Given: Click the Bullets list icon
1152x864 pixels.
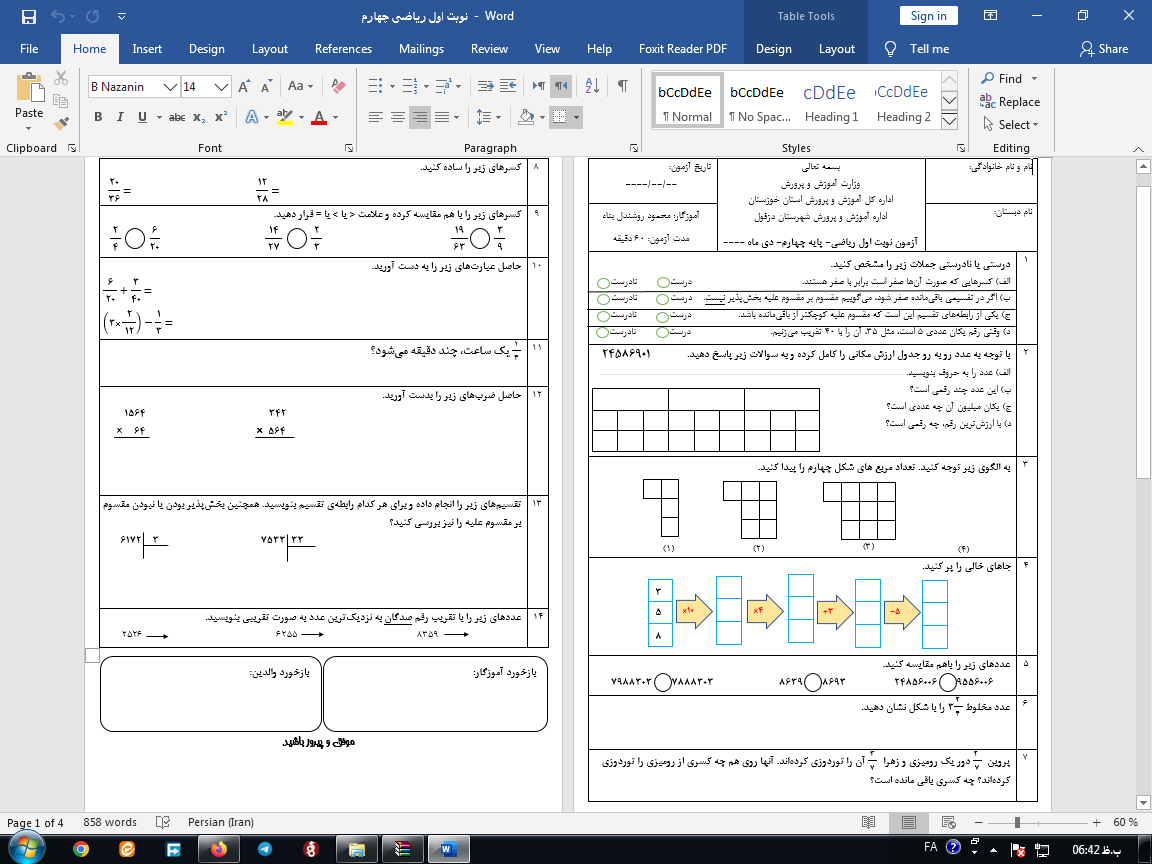Looking at the screenshot, I should [x=375, y=87].
